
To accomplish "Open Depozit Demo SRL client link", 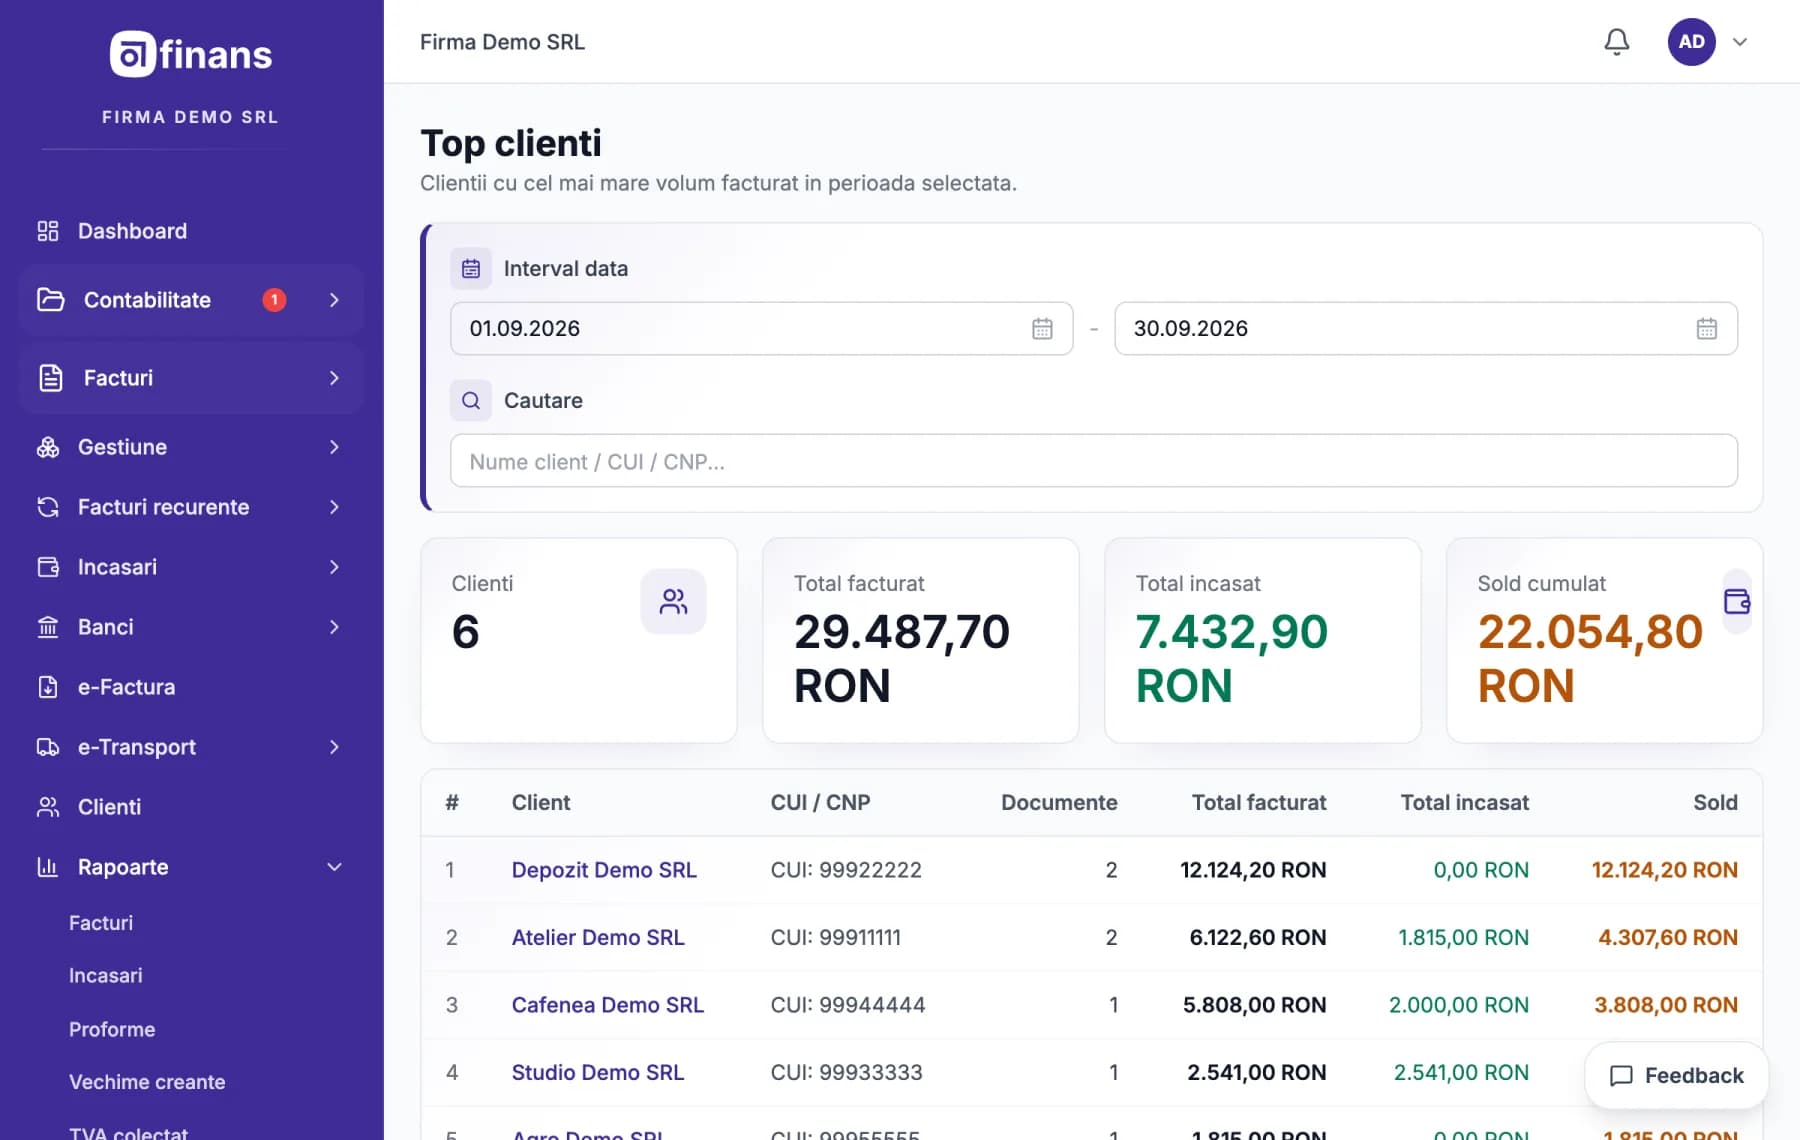I will (x=604, y=870).
